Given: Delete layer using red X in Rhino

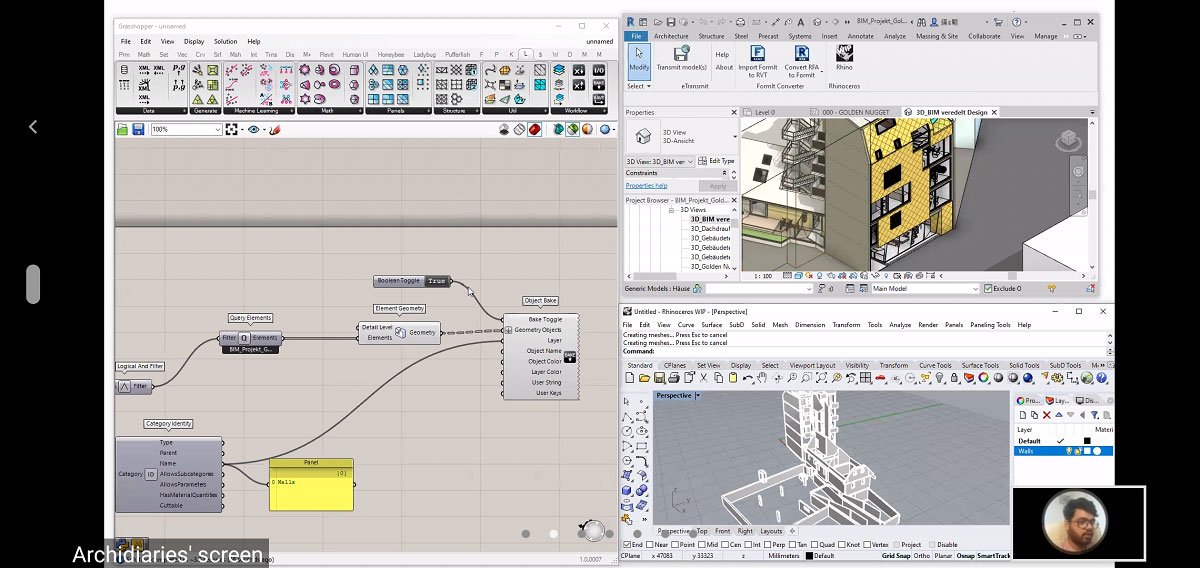Looking at the screenshot, I should coord(1047,415).
